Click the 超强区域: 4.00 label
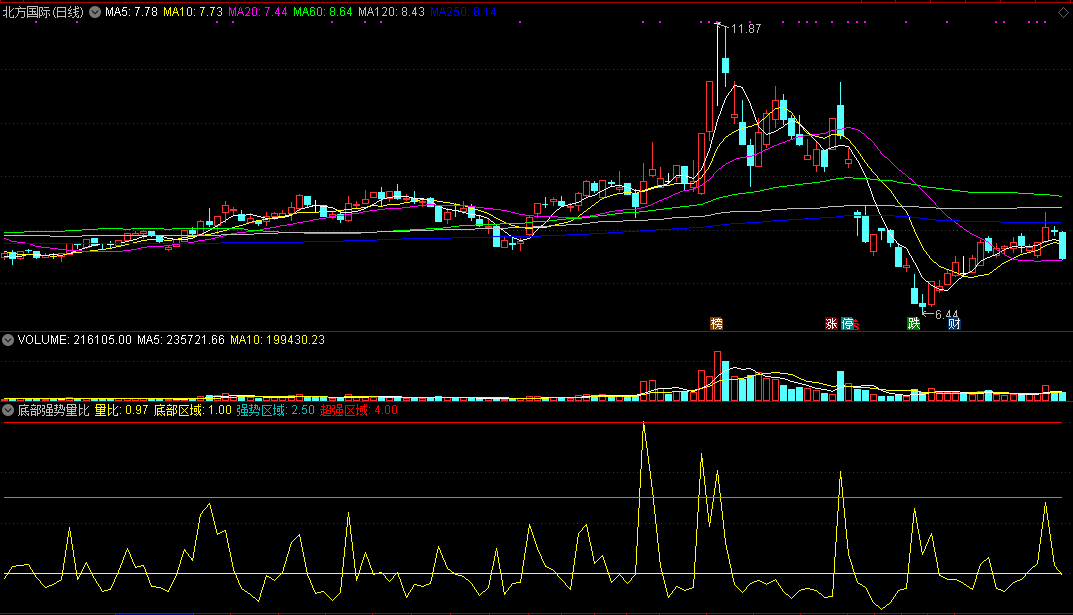 point(359,410)
